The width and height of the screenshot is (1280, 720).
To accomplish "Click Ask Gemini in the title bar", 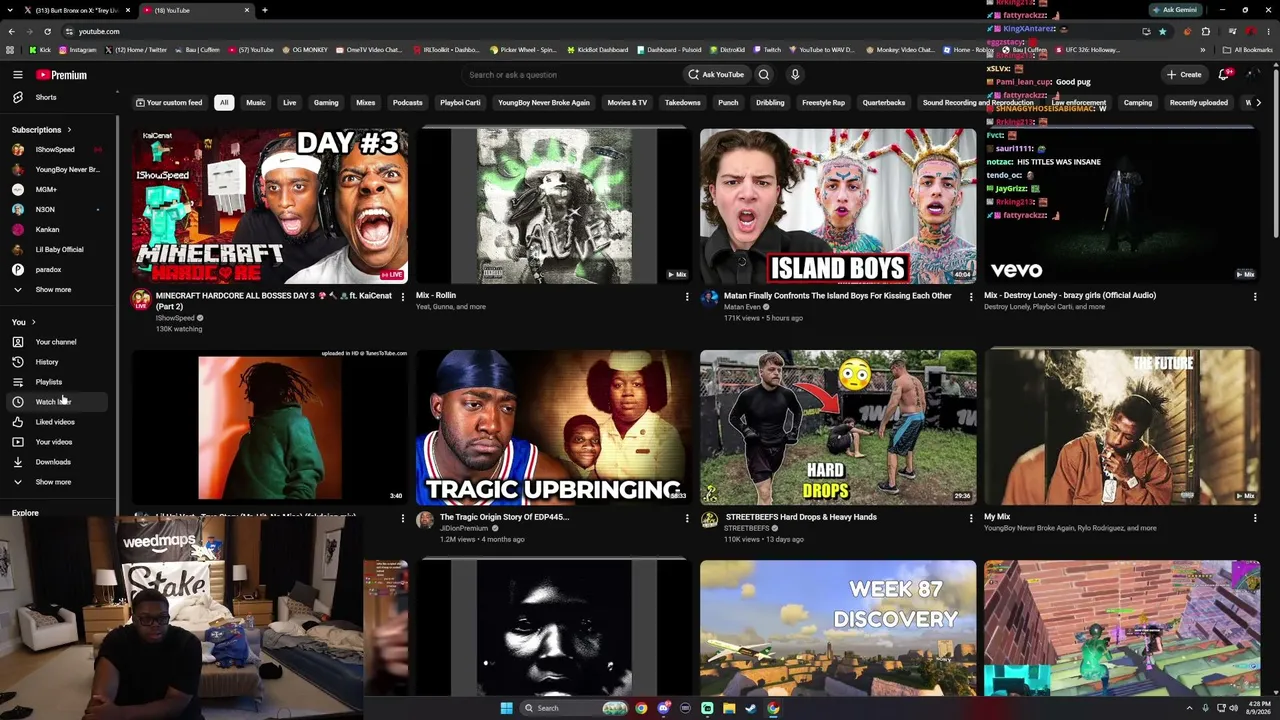I will (1175, 10).
